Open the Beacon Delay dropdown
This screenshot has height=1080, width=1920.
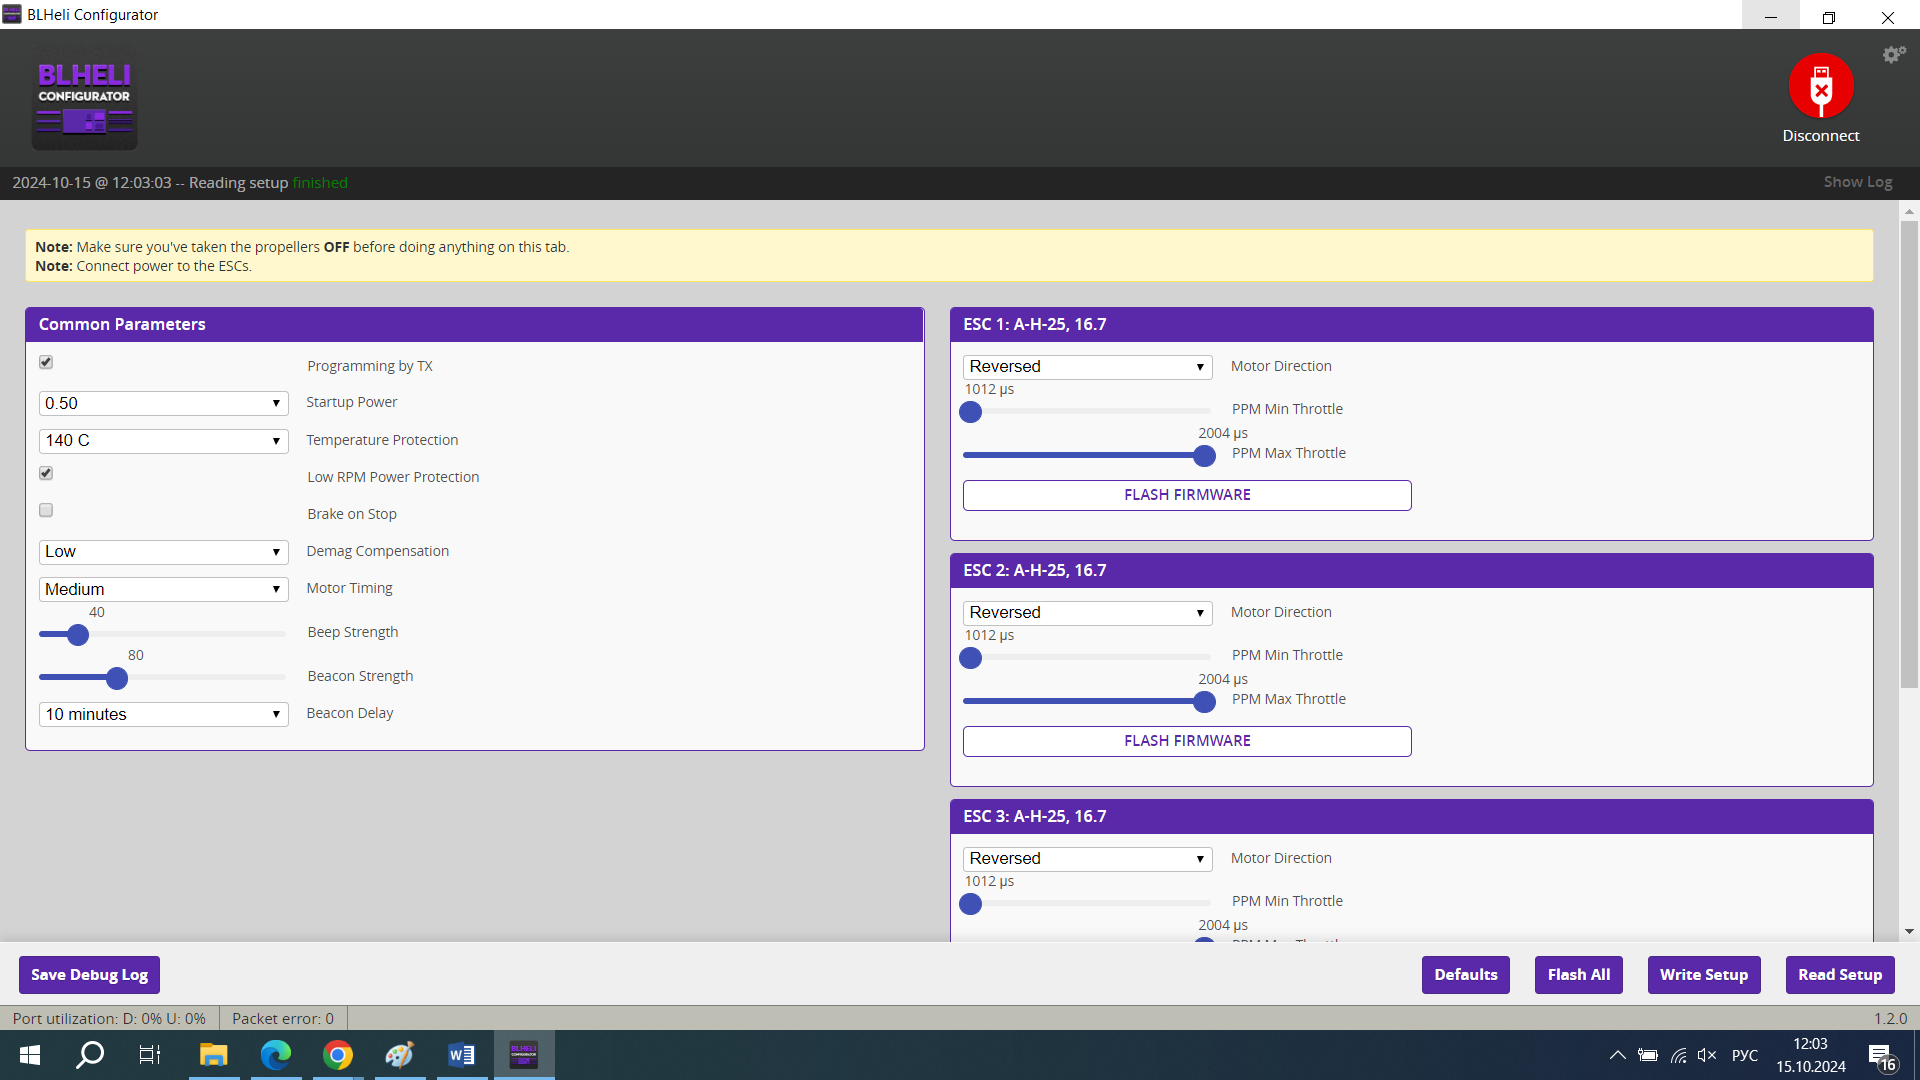coord(163,715)
